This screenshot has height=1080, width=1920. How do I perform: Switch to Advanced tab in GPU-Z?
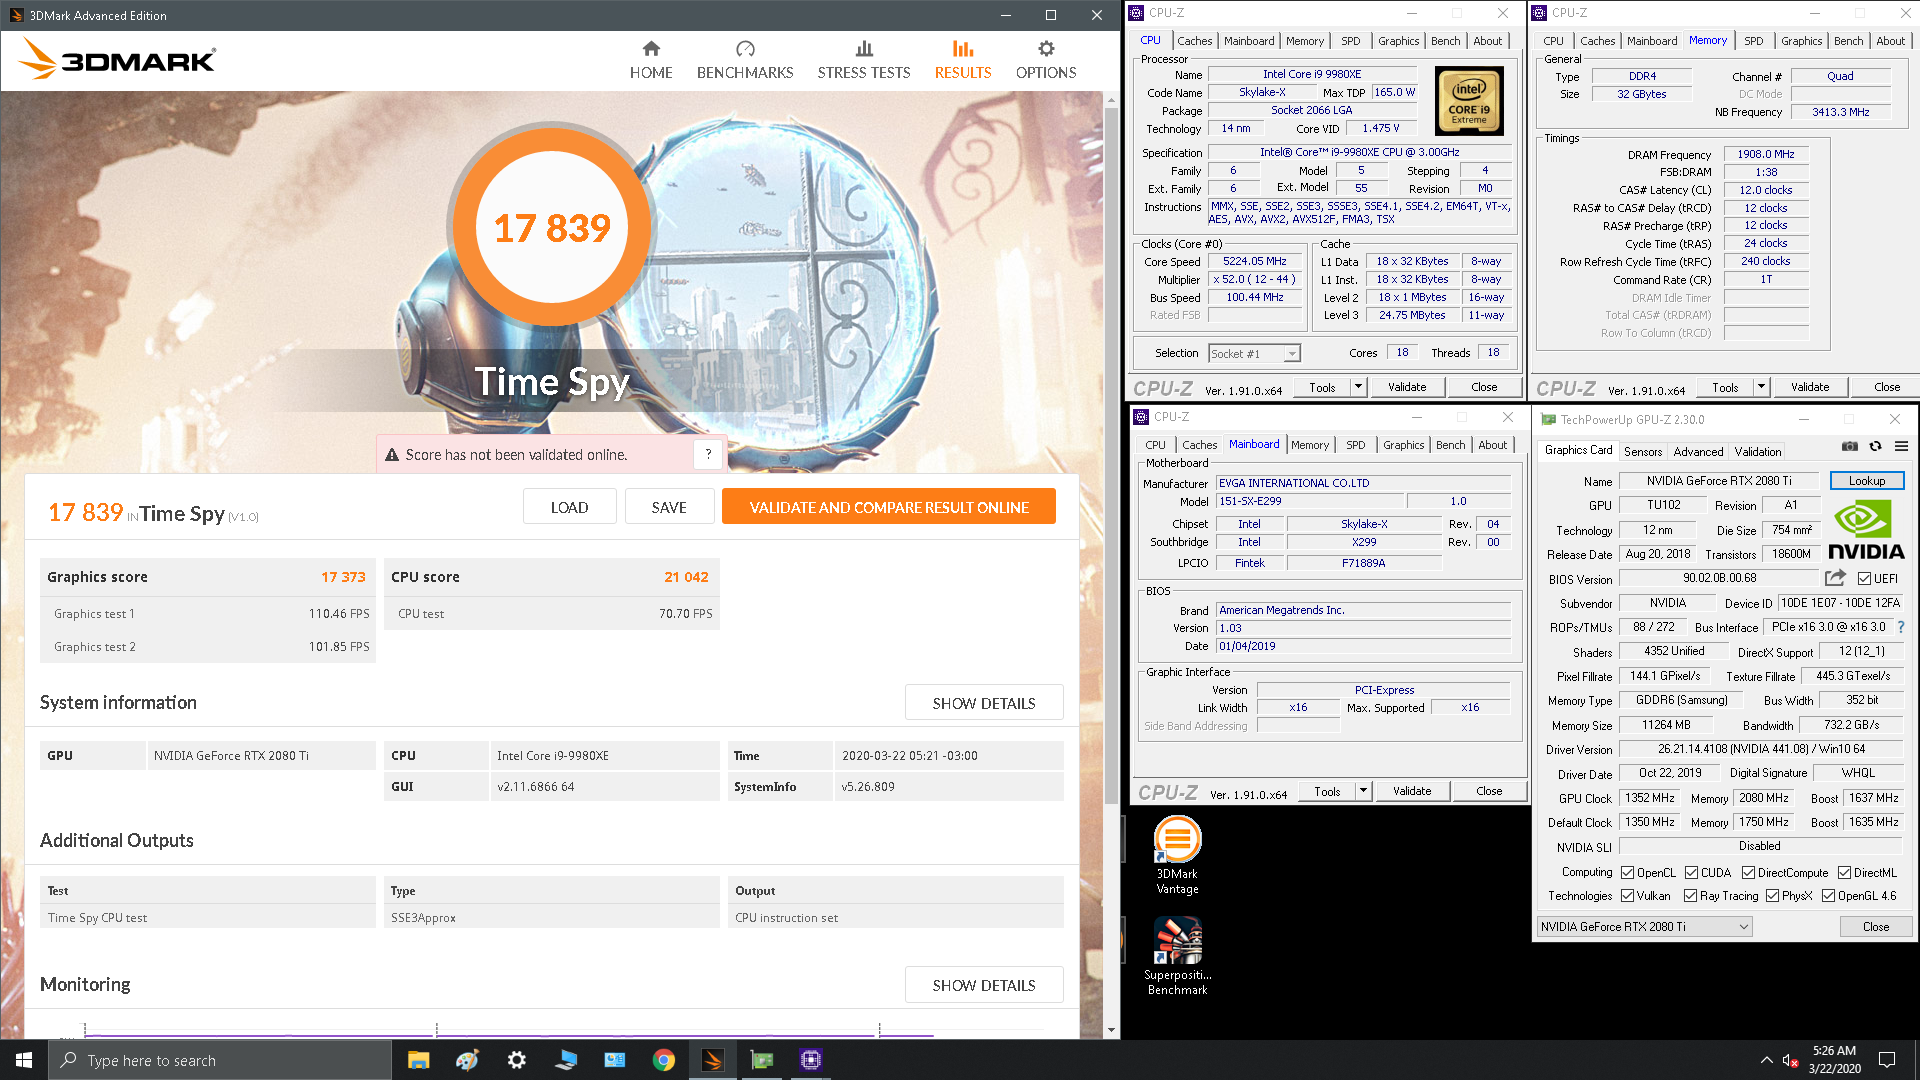(1698, 452)
